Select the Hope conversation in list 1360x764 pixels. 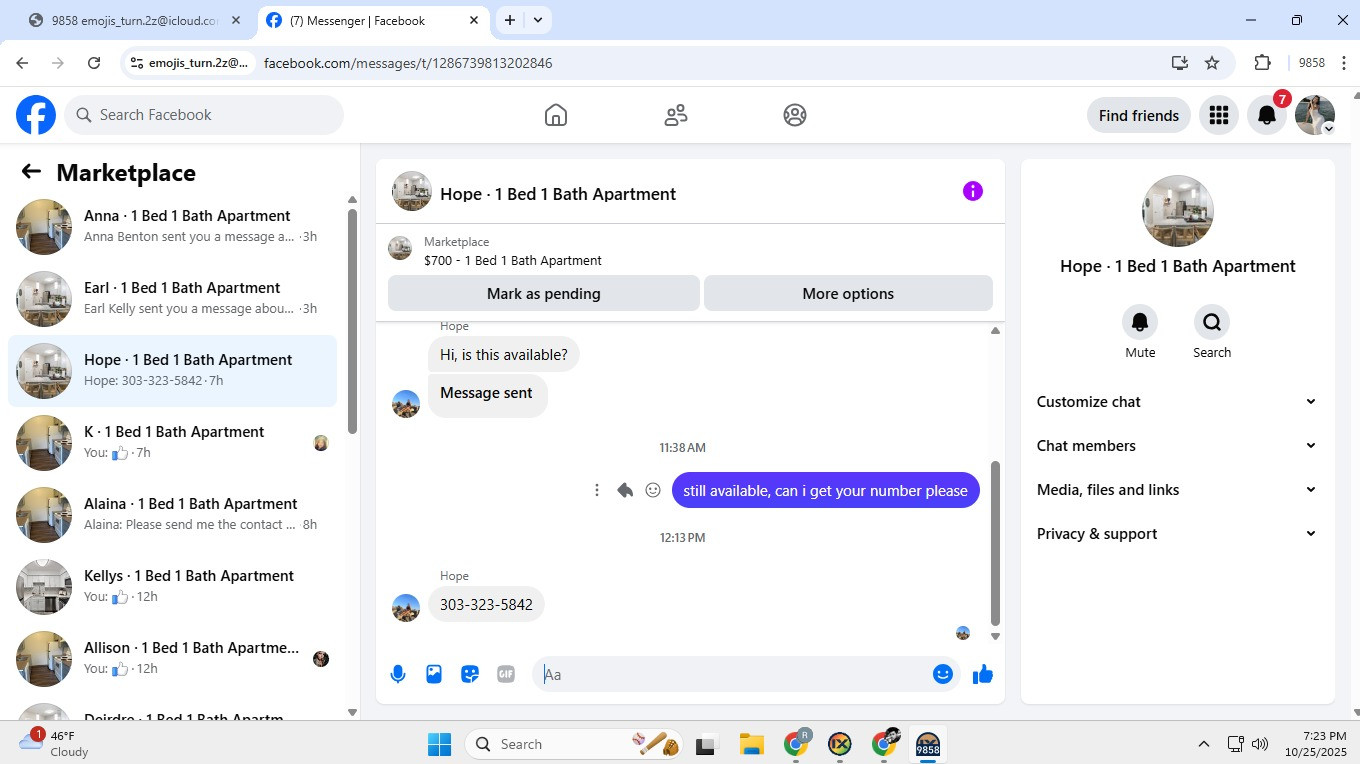tap(172, 371)
